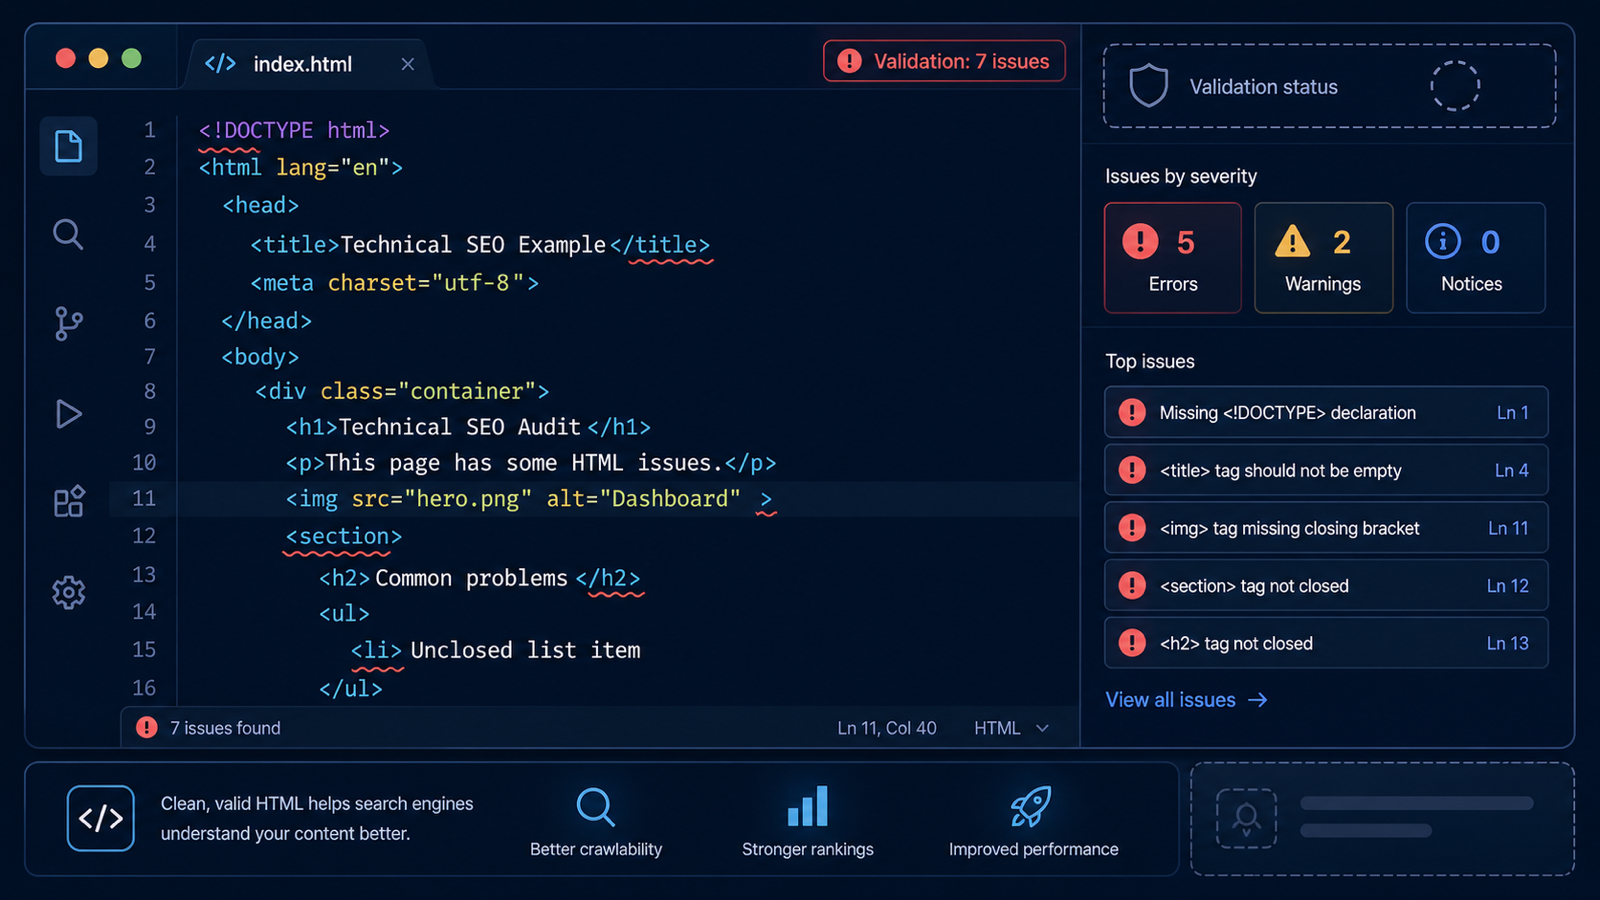Open the Explorer file icon in sidebar
The image size is (1600, 900).
(x=68, y=146)
